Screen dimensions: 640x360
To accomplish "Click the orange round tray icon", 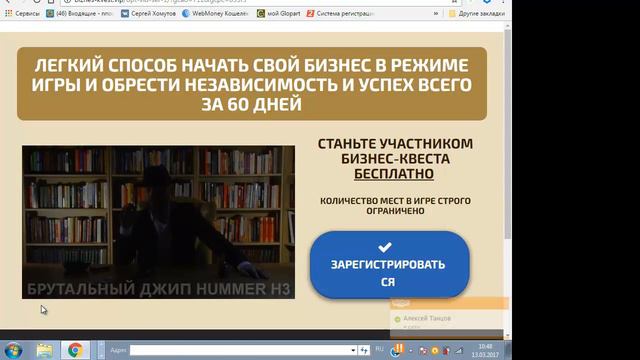I will coord(435,351).
